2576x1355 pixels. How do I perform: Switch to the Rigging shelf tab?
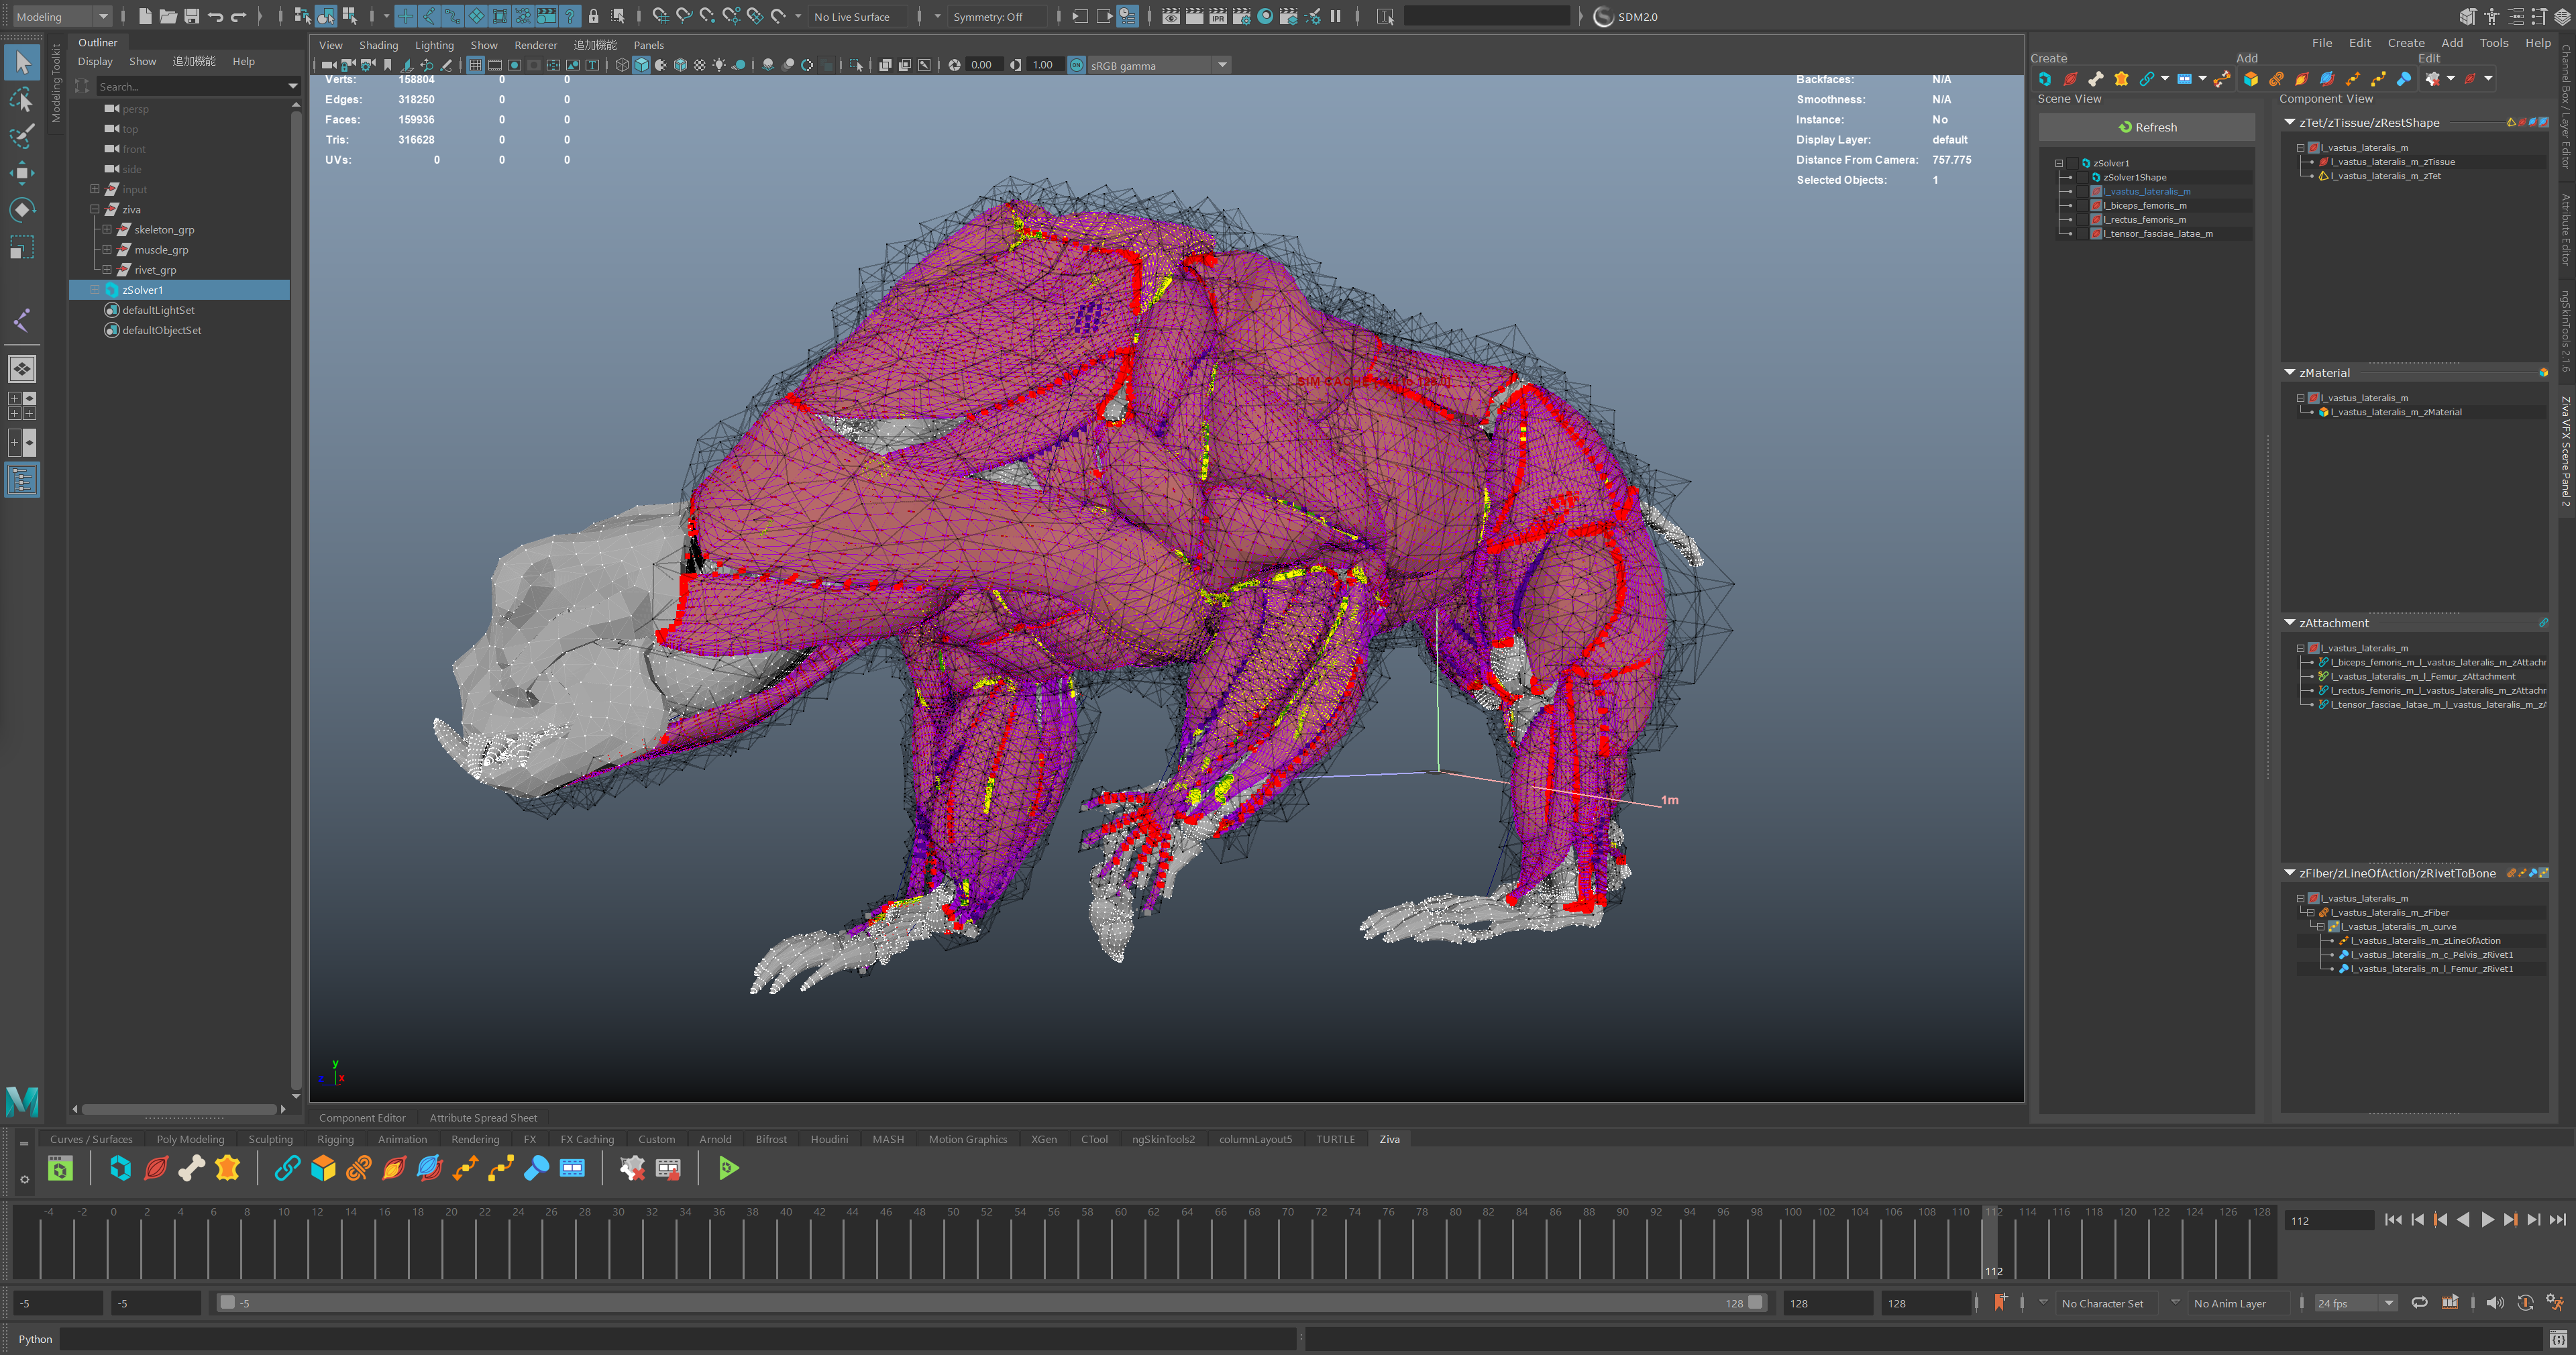coord(335,1139)
